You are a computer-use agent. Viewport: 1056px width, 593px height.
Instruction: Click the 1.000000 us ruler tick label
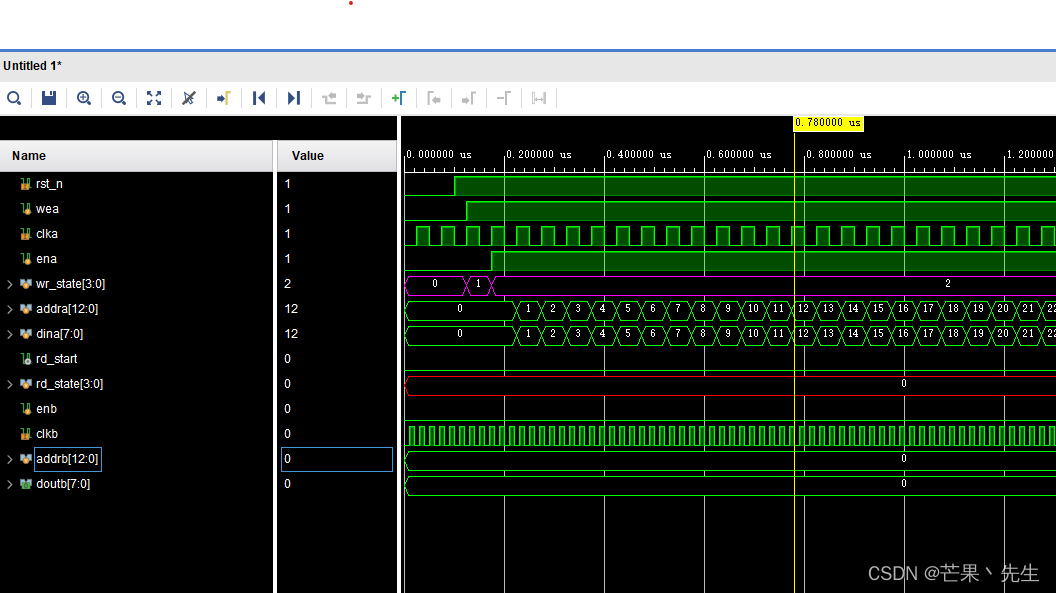tap(939, 154)
